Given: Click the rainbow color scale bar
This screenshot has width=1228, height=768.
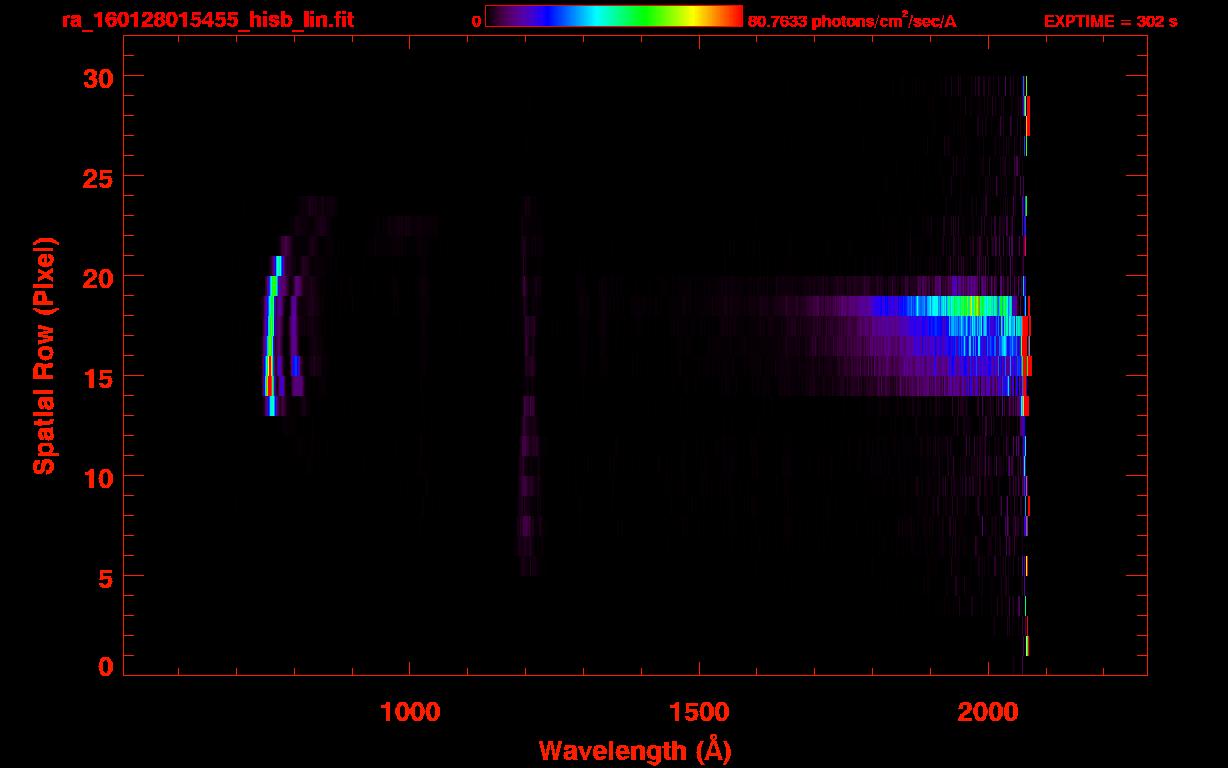Looking at the screenshot, I should [x=614, y=16].
